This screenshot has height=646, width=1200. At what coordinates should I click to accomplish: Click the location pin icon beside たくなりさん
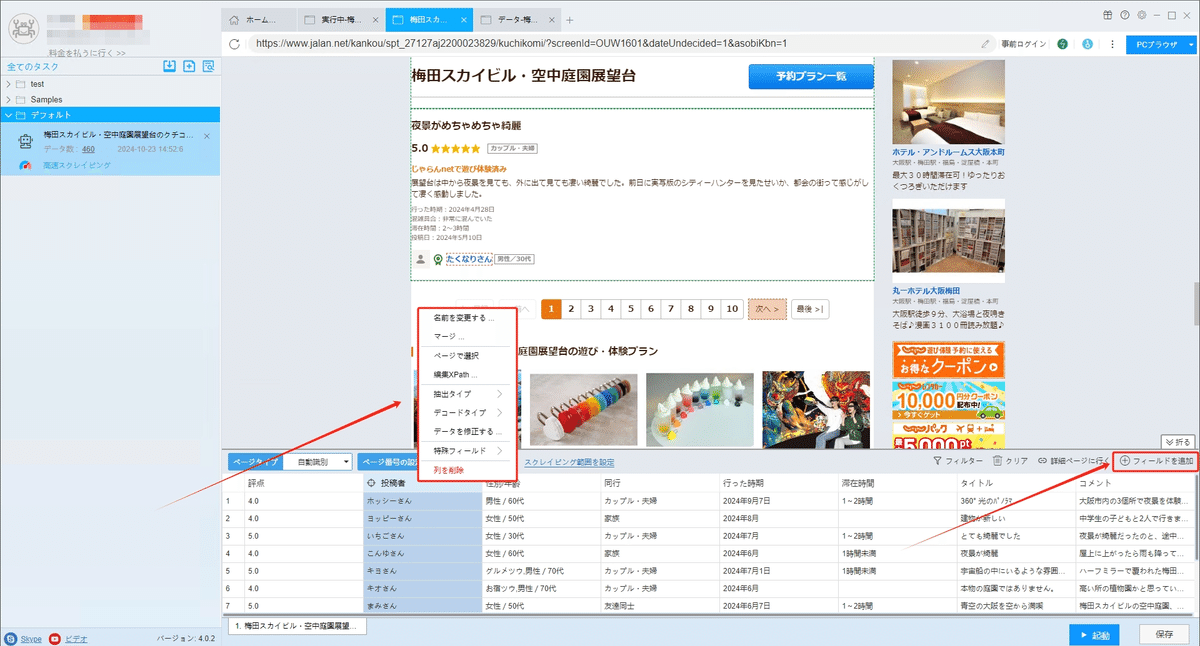pyautogui.click(x=438, y=260)
